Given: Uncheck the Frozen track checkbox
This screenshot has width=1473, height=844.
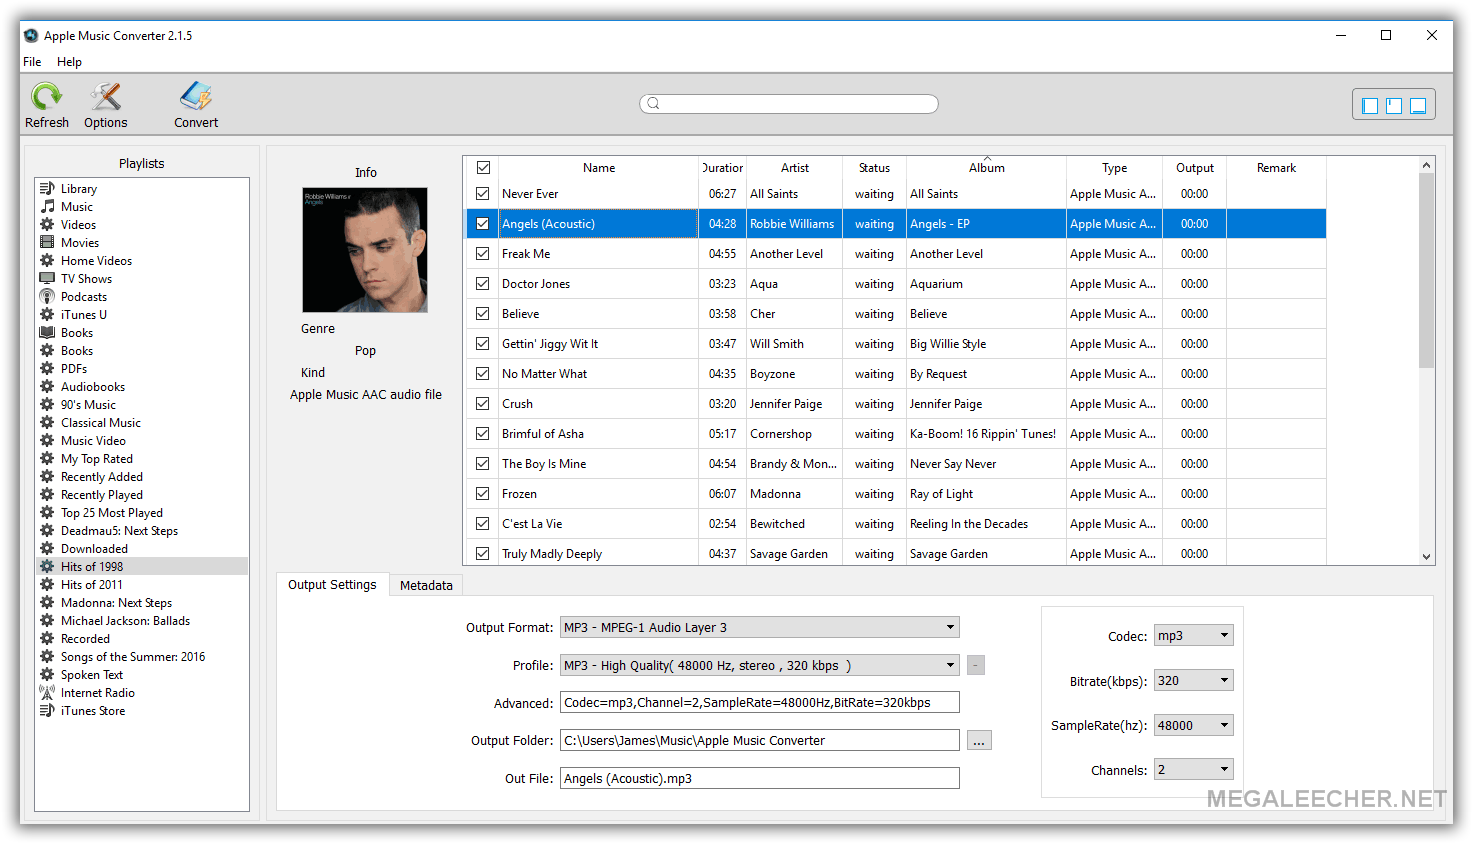Looking at the screenshot, I should (483, 494).
